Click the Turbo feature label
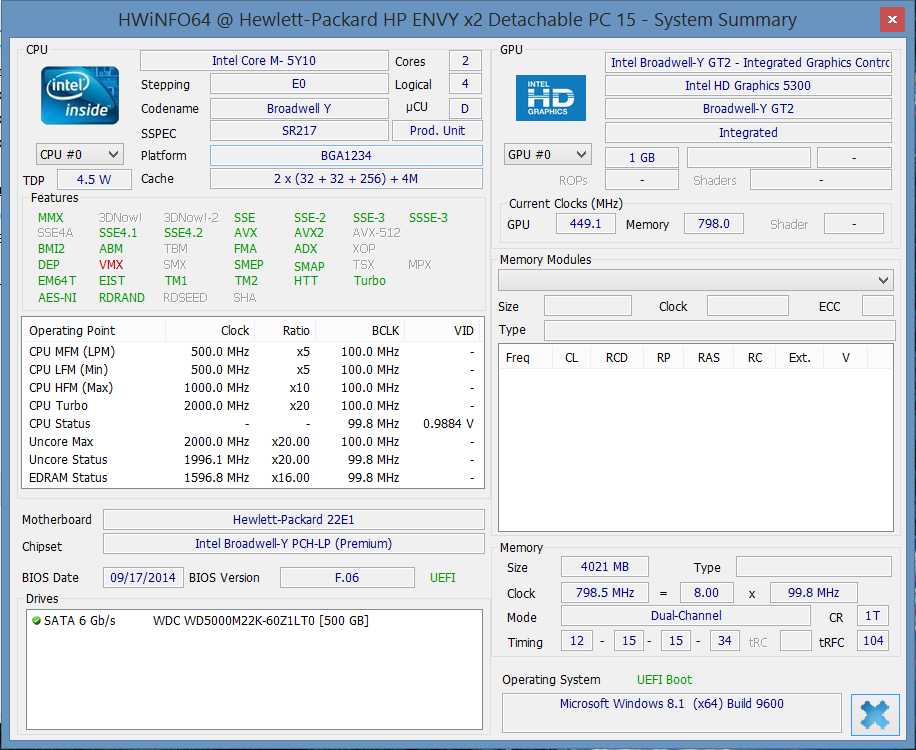The height and width of the screenshot is (750, 916). pos(369,281)
